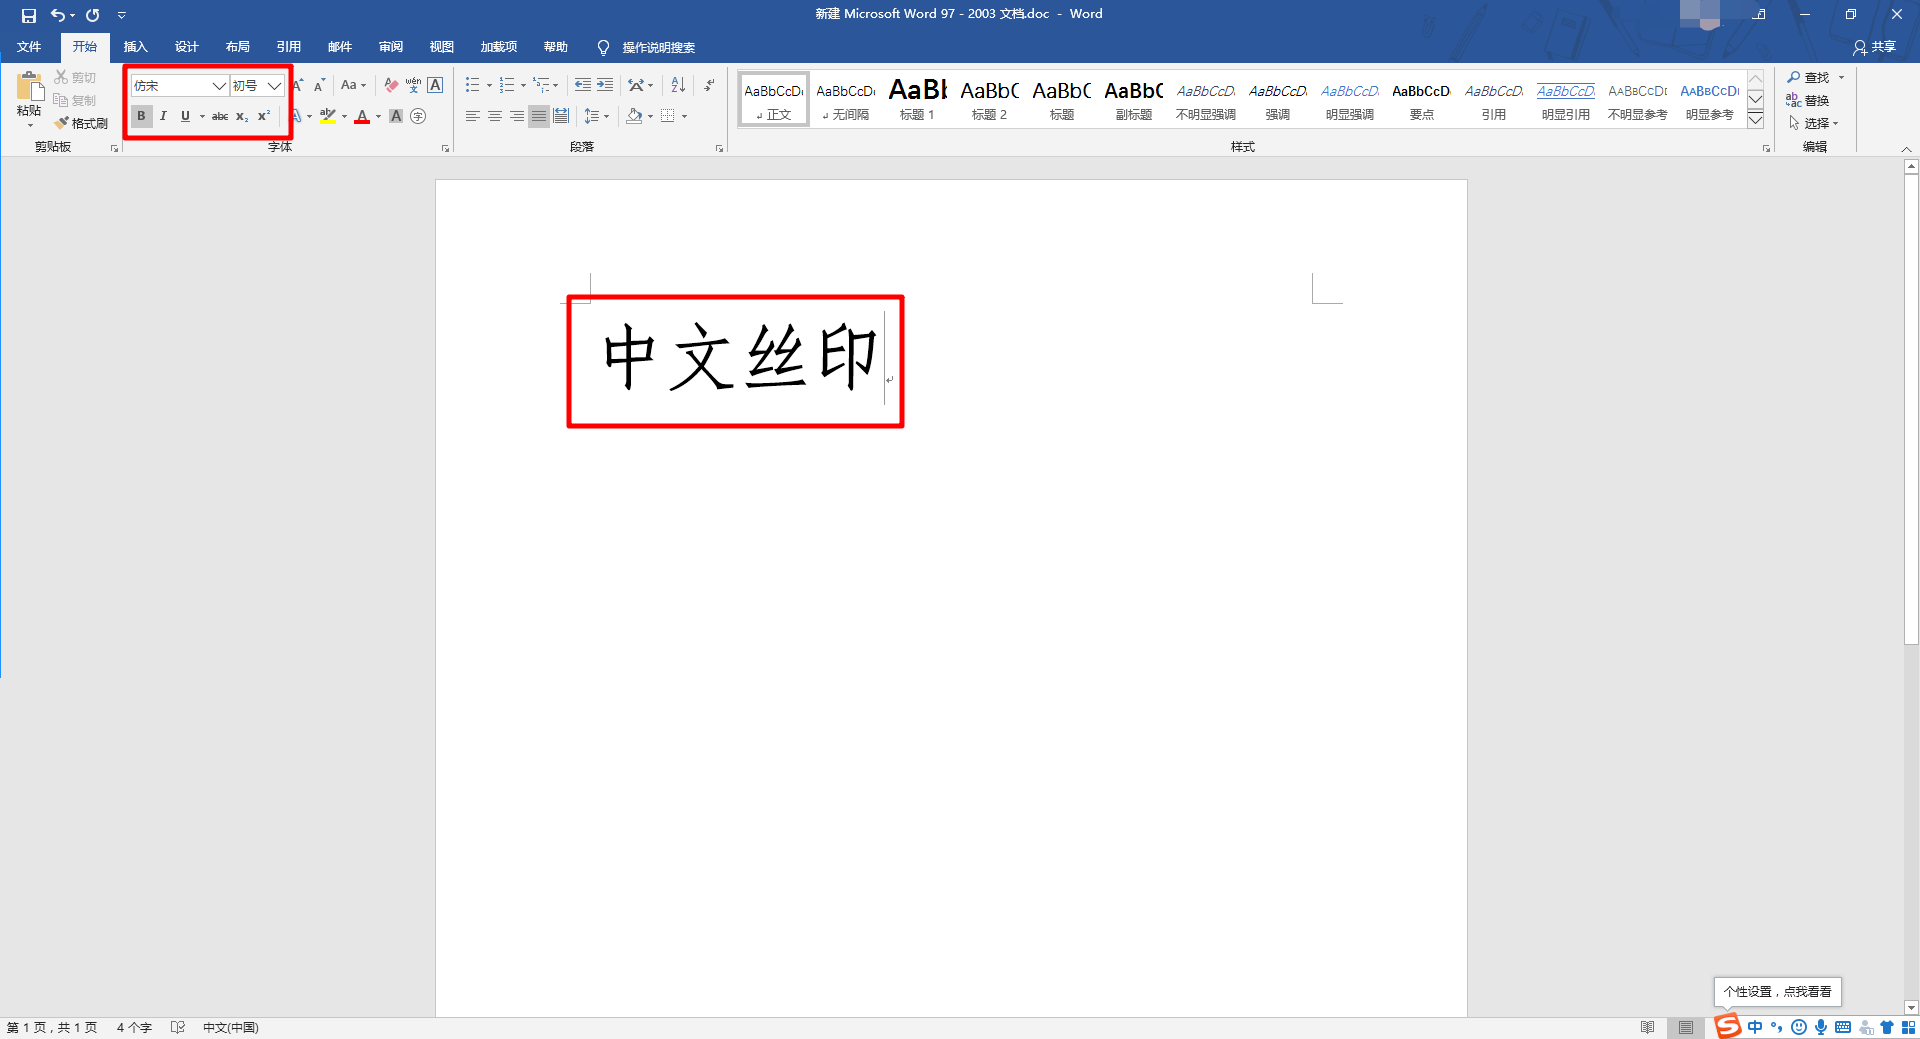Expand the numbering list dropdown arrow
Viewport: 1920px width, 1039px height.
(x=523, y=86)
